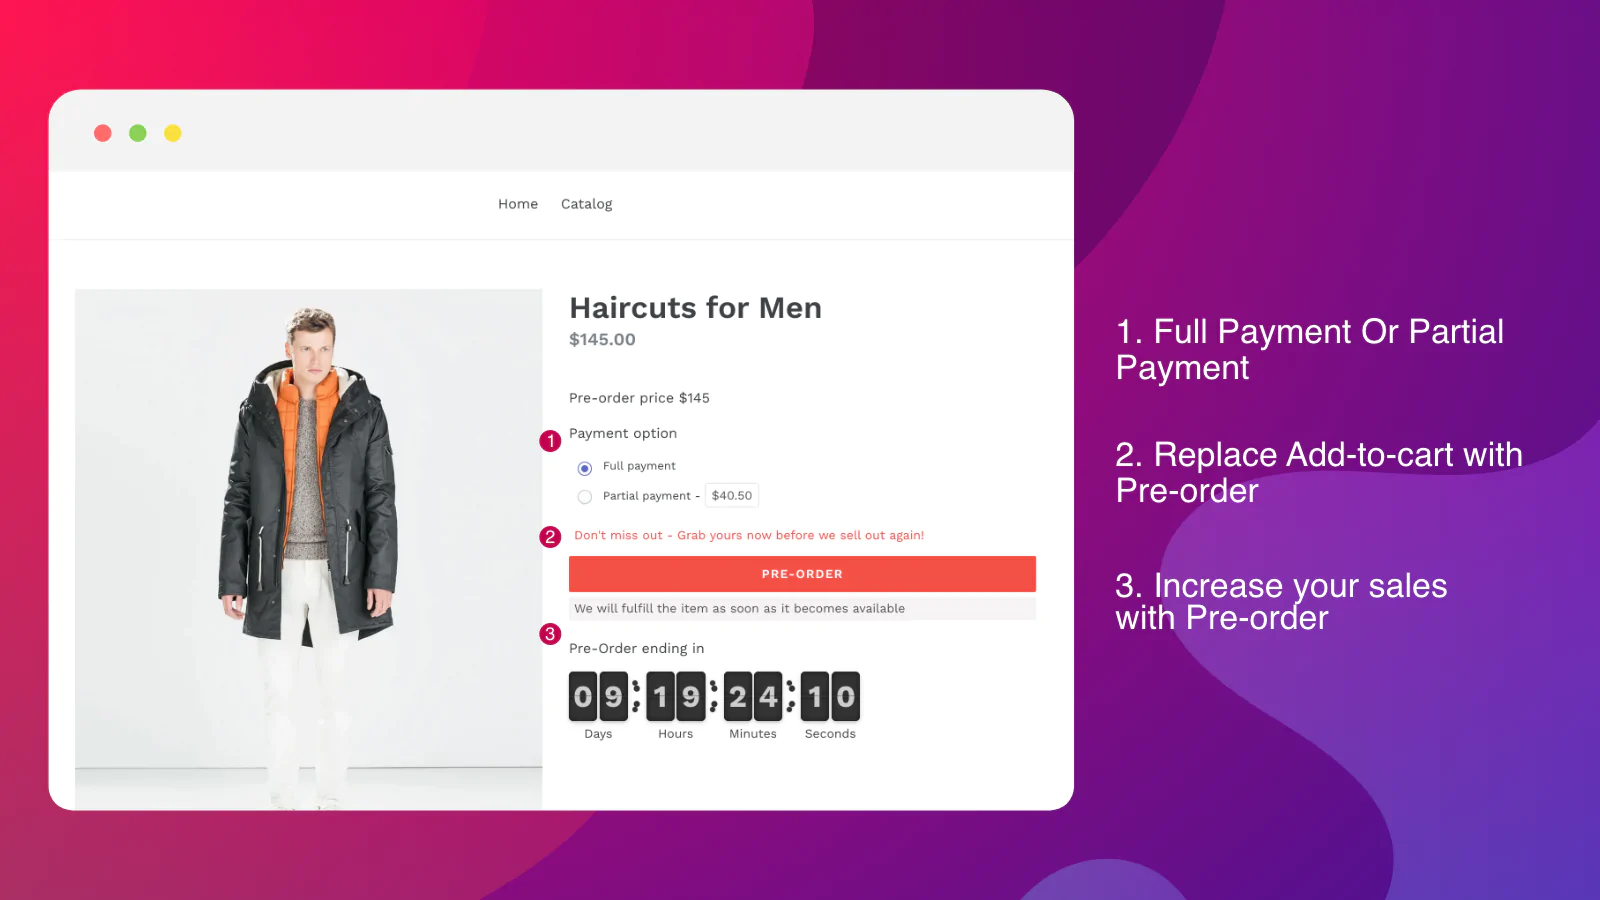Select the Partial payment radio button
Screen dimensions: 1600x900
point(585,497)
